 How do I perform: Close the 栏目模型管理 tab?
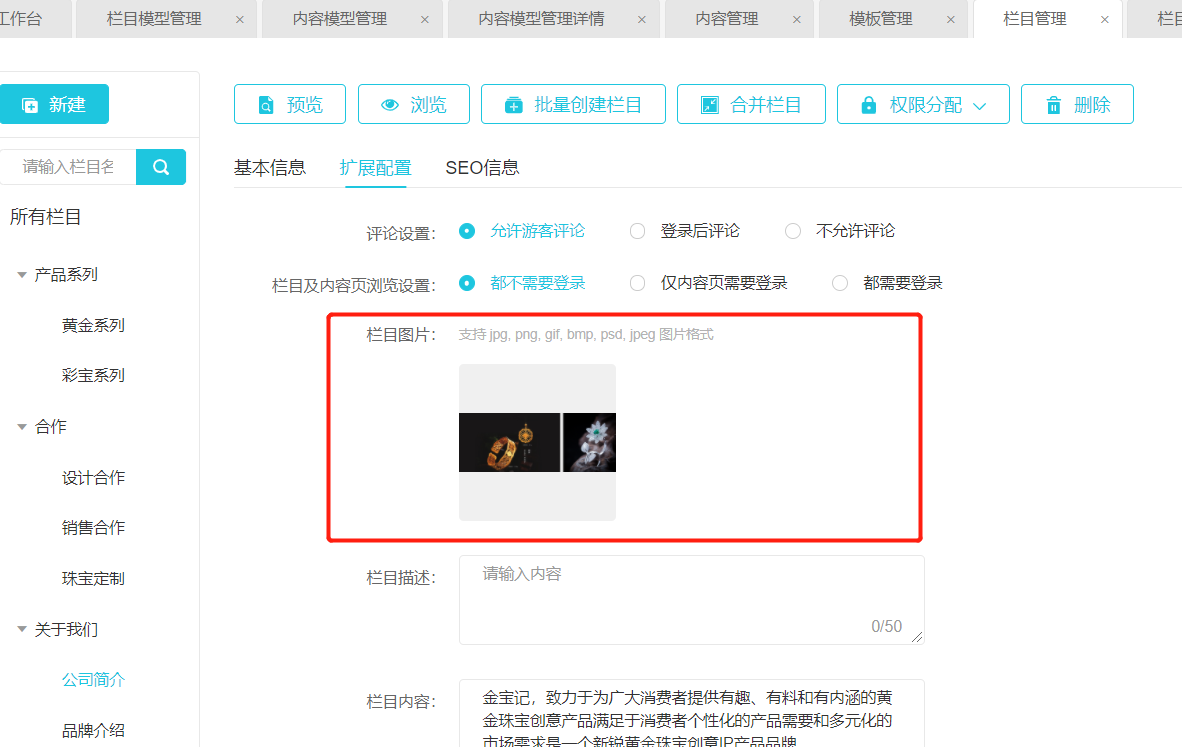(x=240, y=20)
